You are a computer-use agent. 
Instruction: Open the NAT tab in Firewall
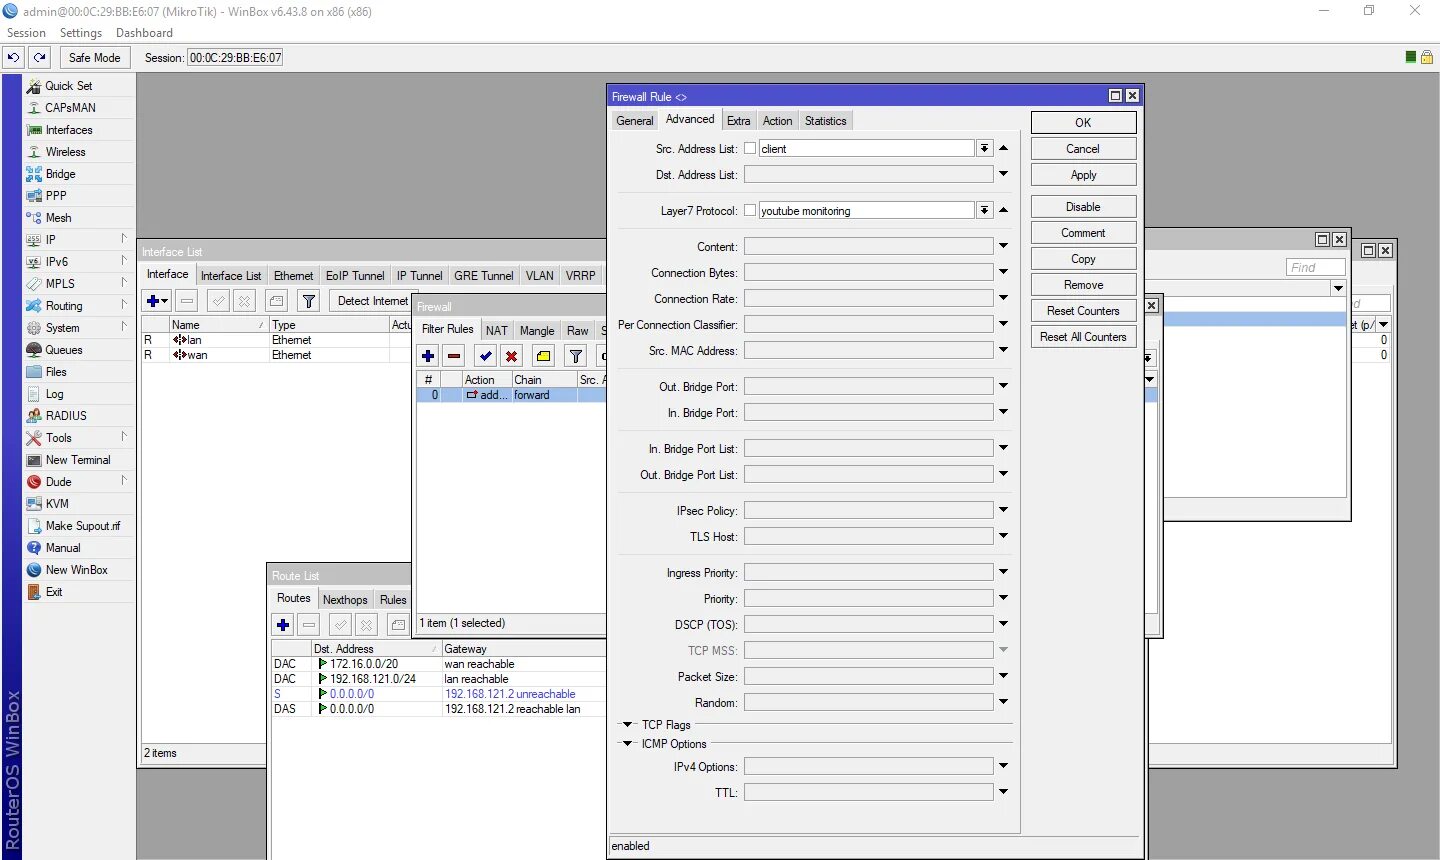click(497, 331)
